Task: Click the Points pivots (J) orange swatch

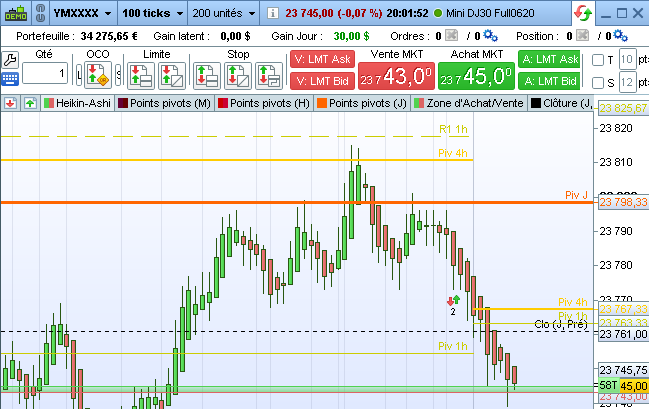Action: (322, 103)
